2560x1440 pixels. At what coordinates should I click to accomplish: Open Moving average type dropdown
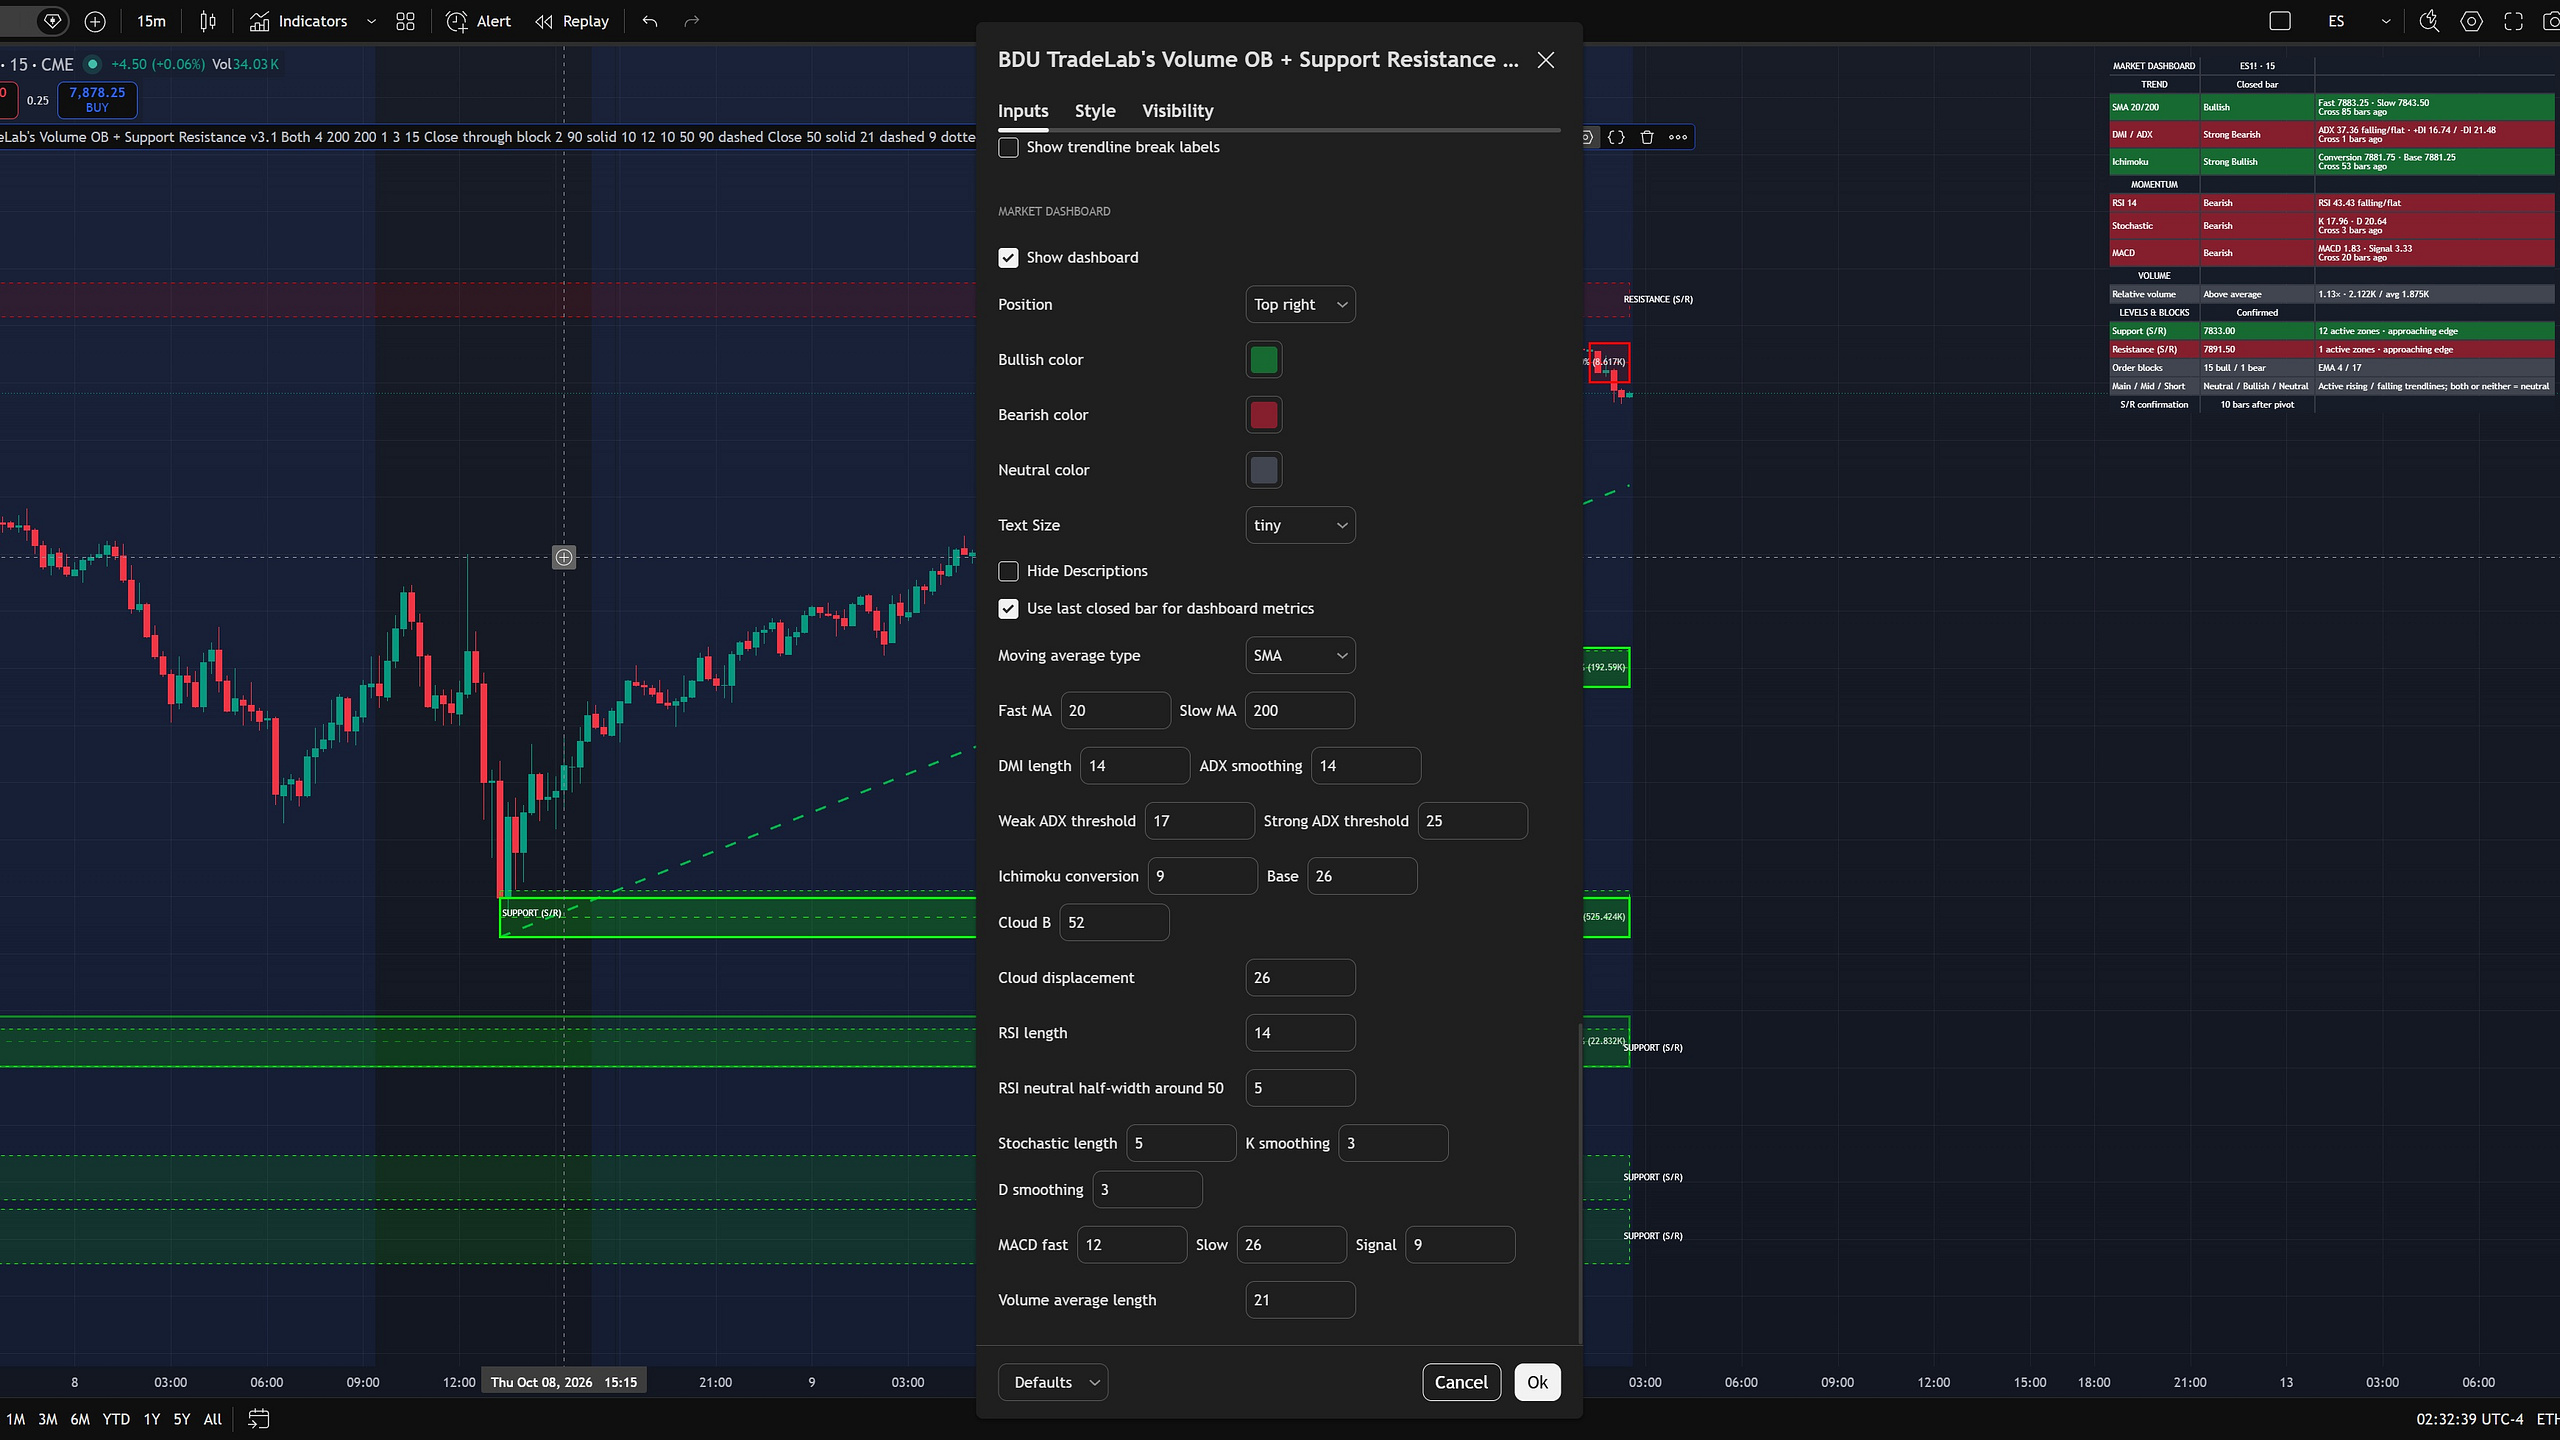click(1300, 655)
